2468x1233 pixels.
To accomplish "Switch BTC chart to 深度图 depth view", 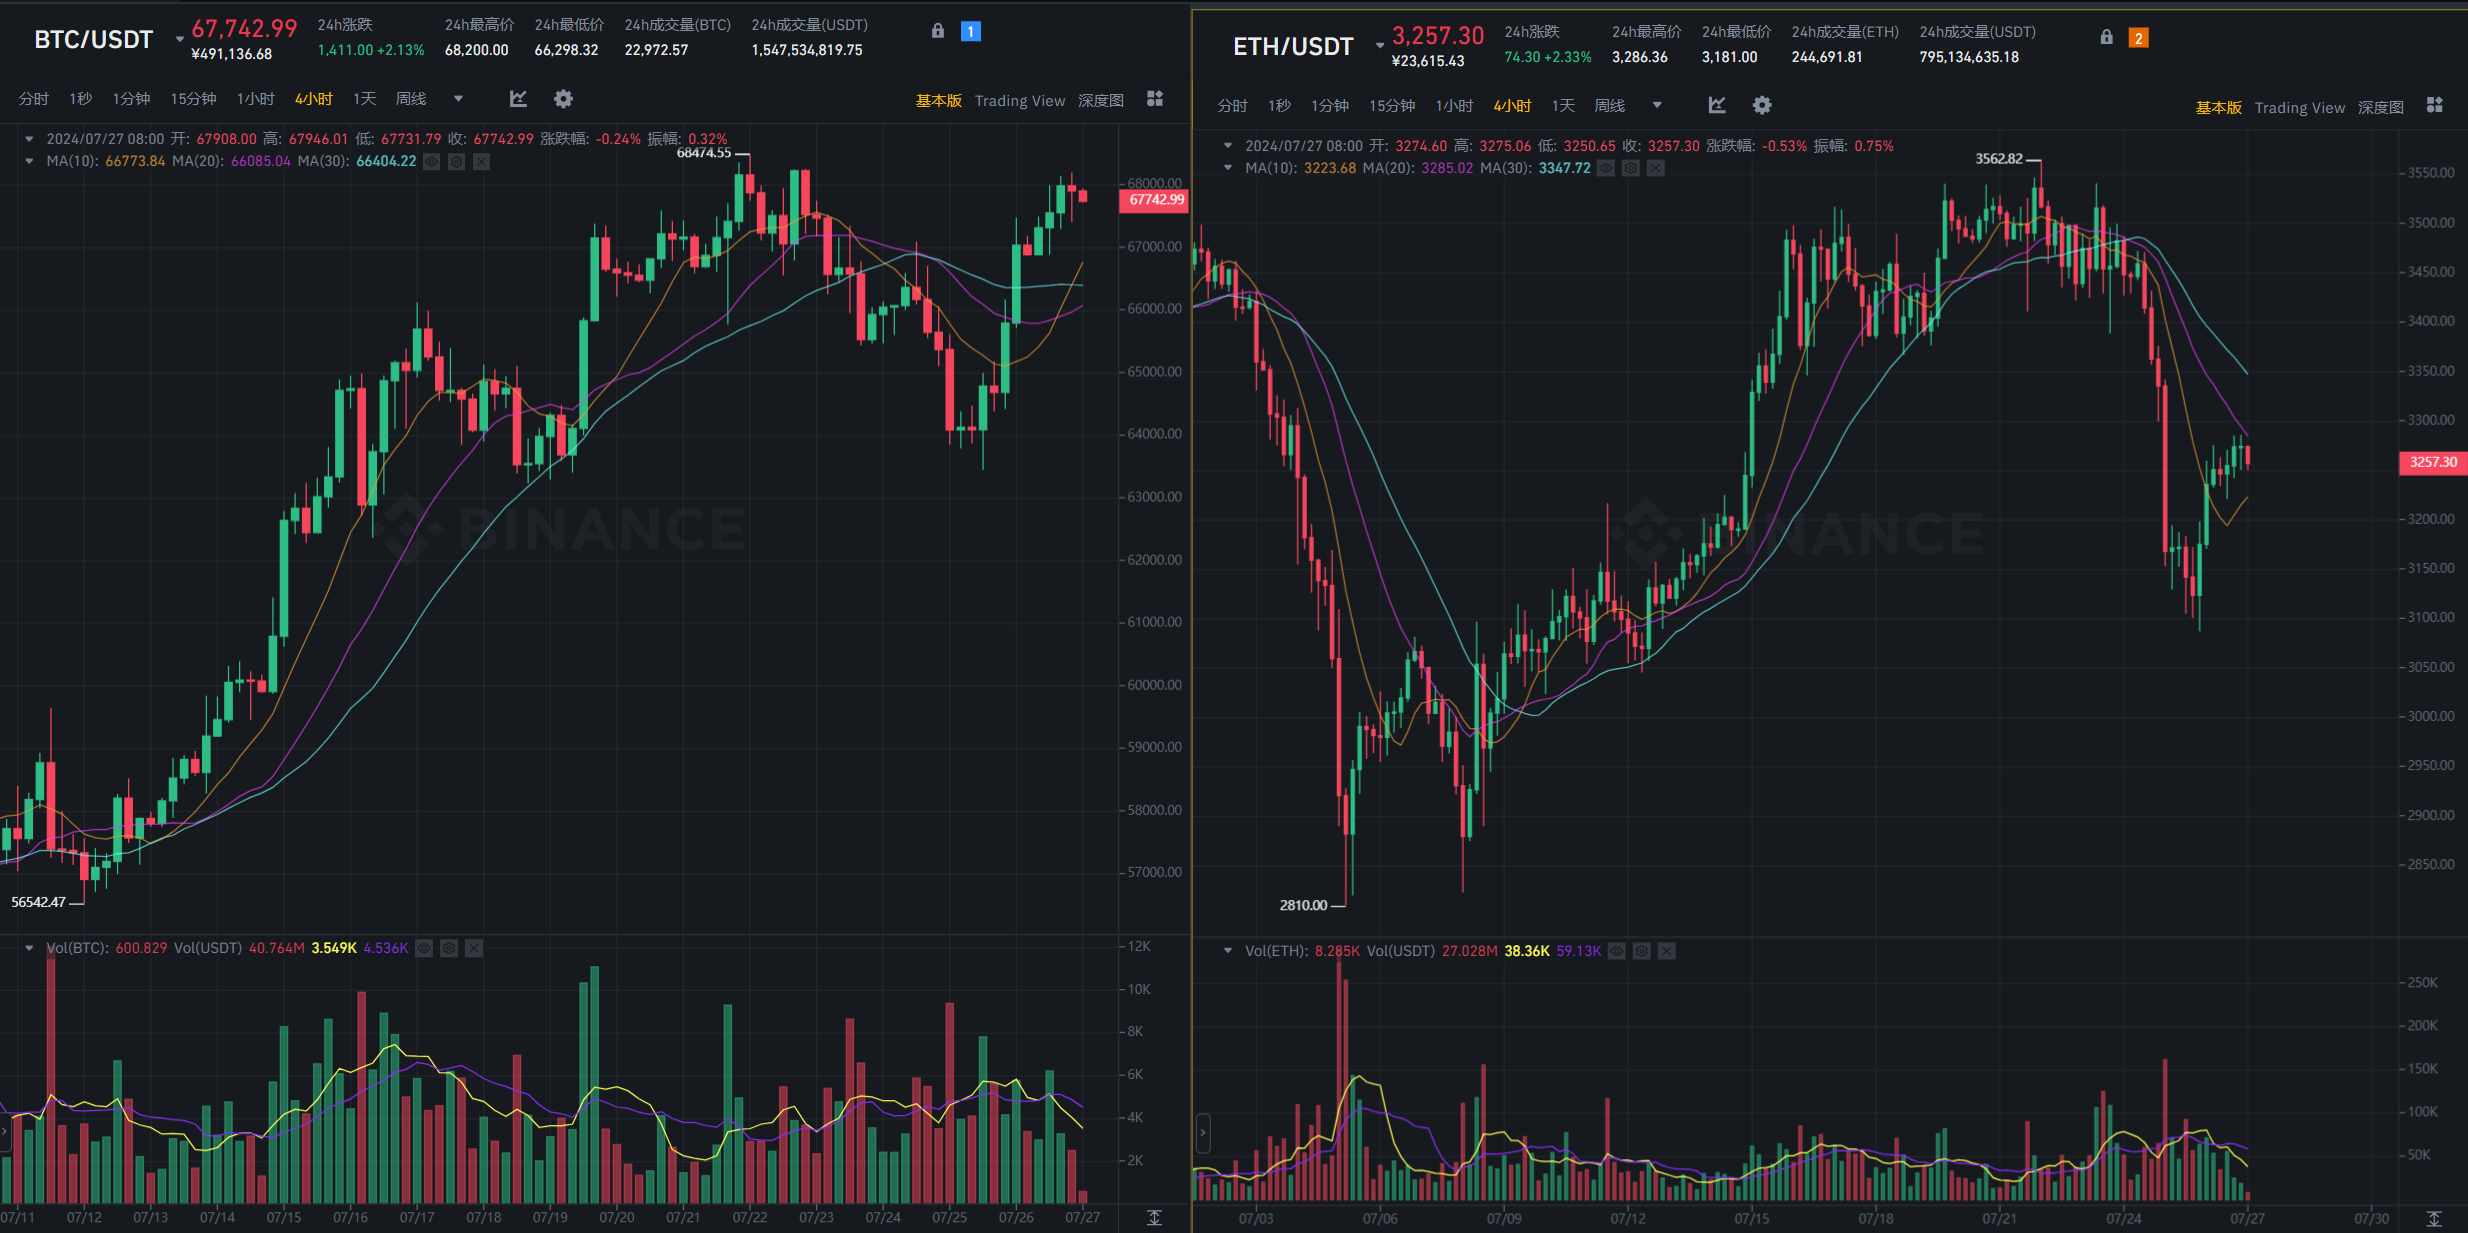I will coord(1101,101).
